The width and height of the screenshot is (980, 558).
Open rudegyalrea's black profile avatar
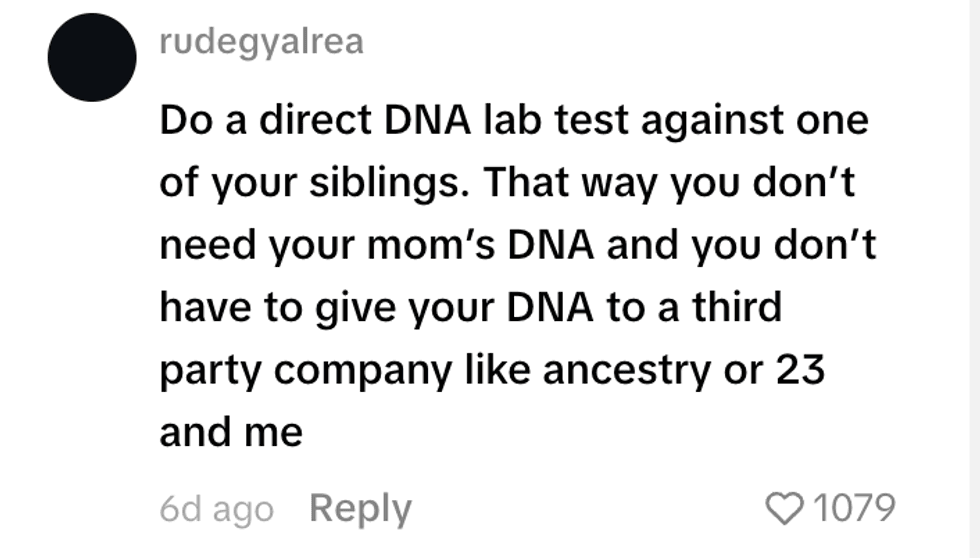[x=92, y=57]
